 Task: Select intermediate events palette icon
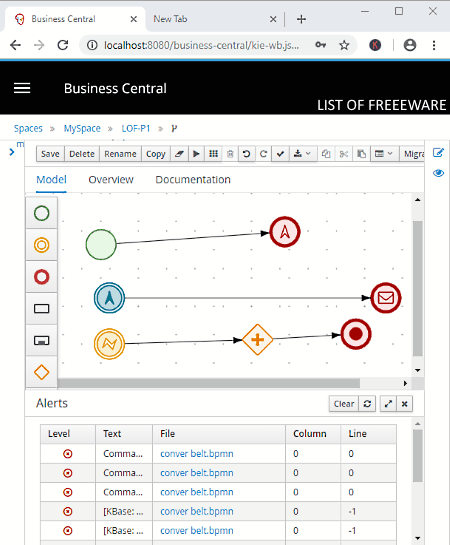point(42,245)
